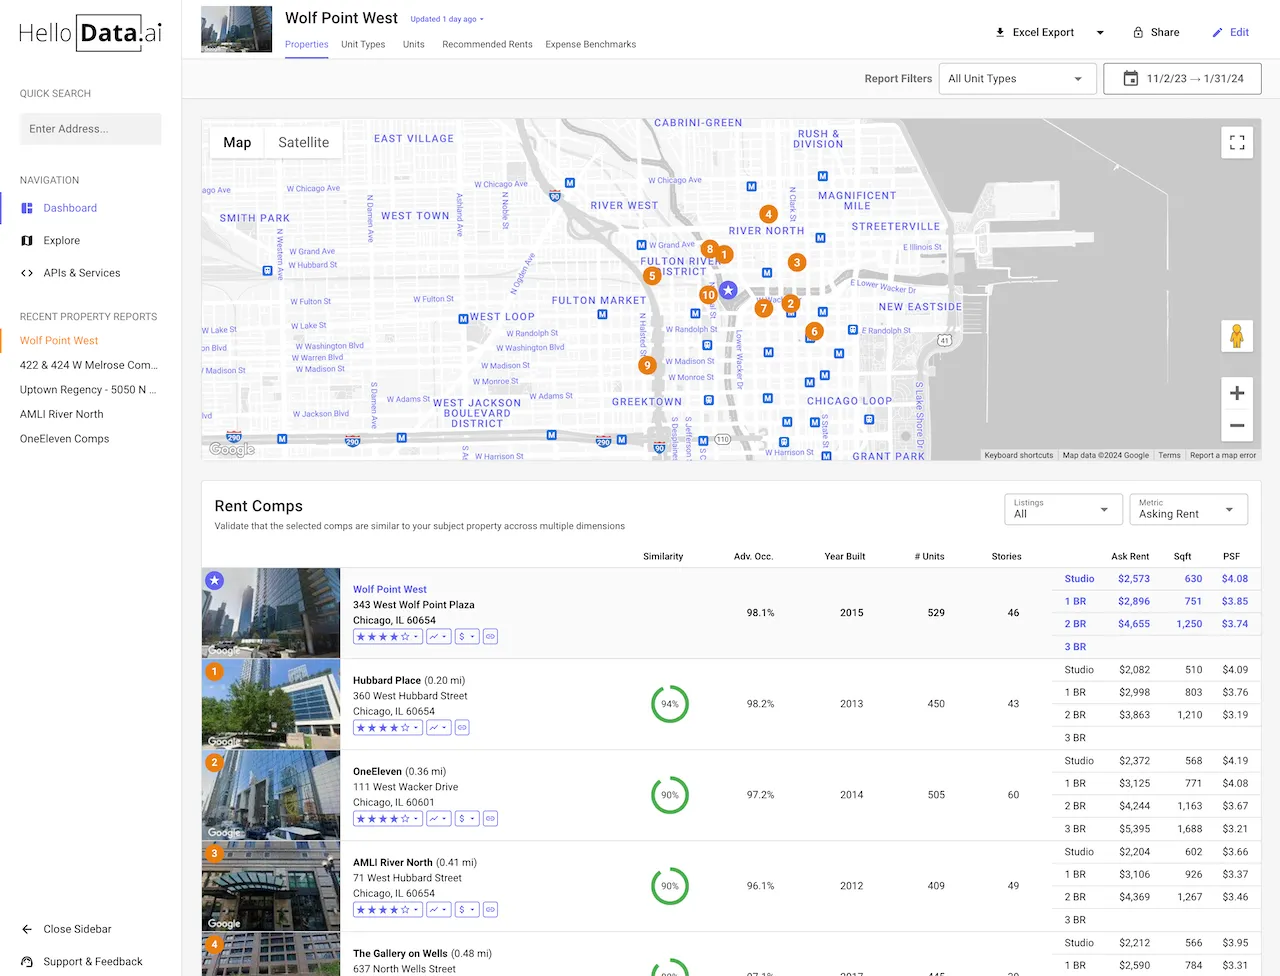Click the Year Built column header
The width and height of the screenshot is (1280, 976).
point(845,557)
